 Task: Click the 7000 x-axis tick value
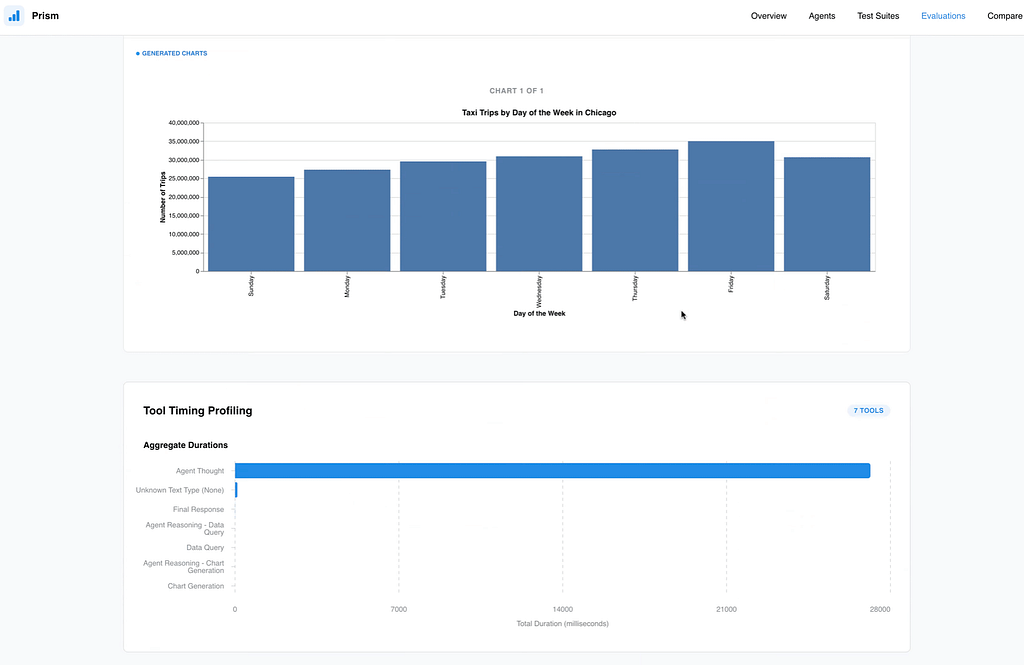coord(398,609)
